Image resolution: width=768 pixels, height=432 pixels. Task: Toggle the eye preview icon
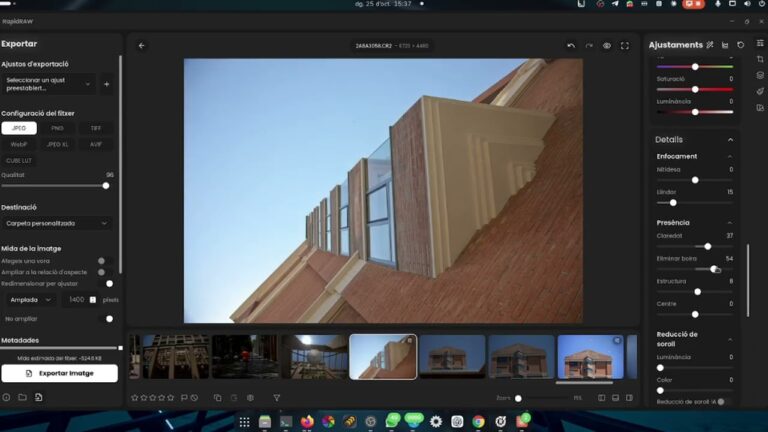(607, 46)
